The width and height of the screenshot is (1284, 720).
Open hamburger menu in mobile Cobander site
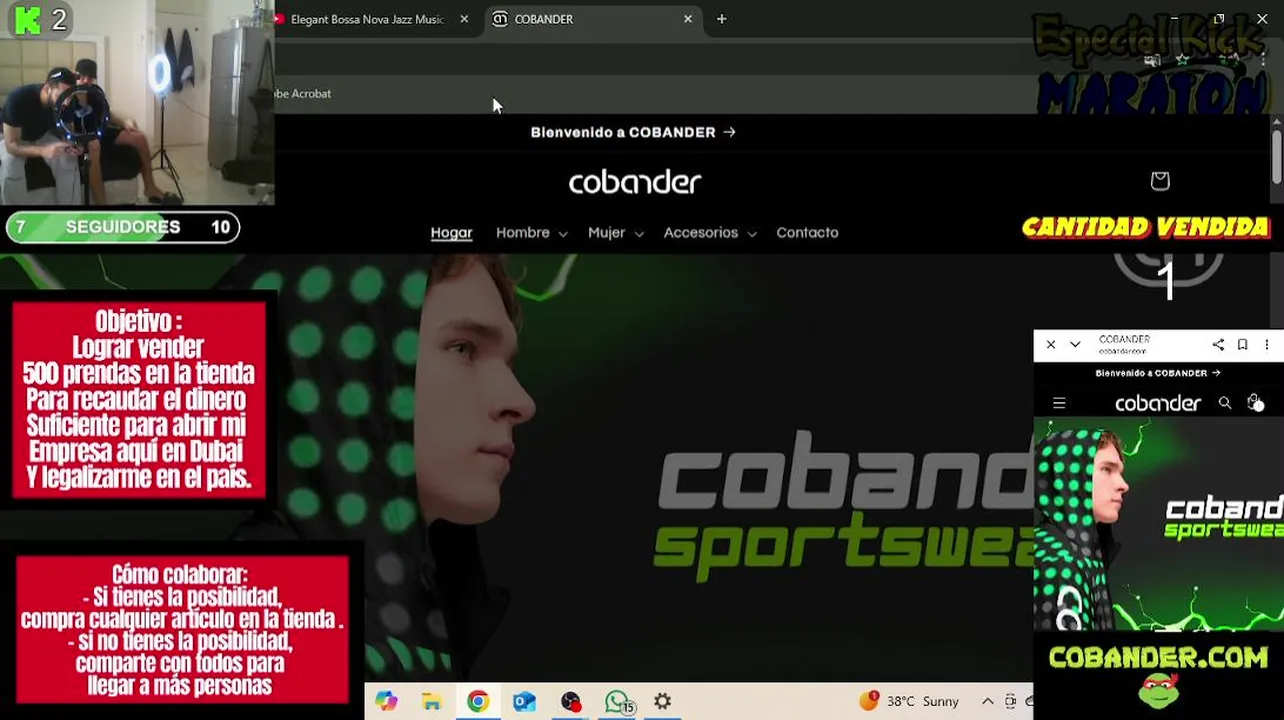1059,403
